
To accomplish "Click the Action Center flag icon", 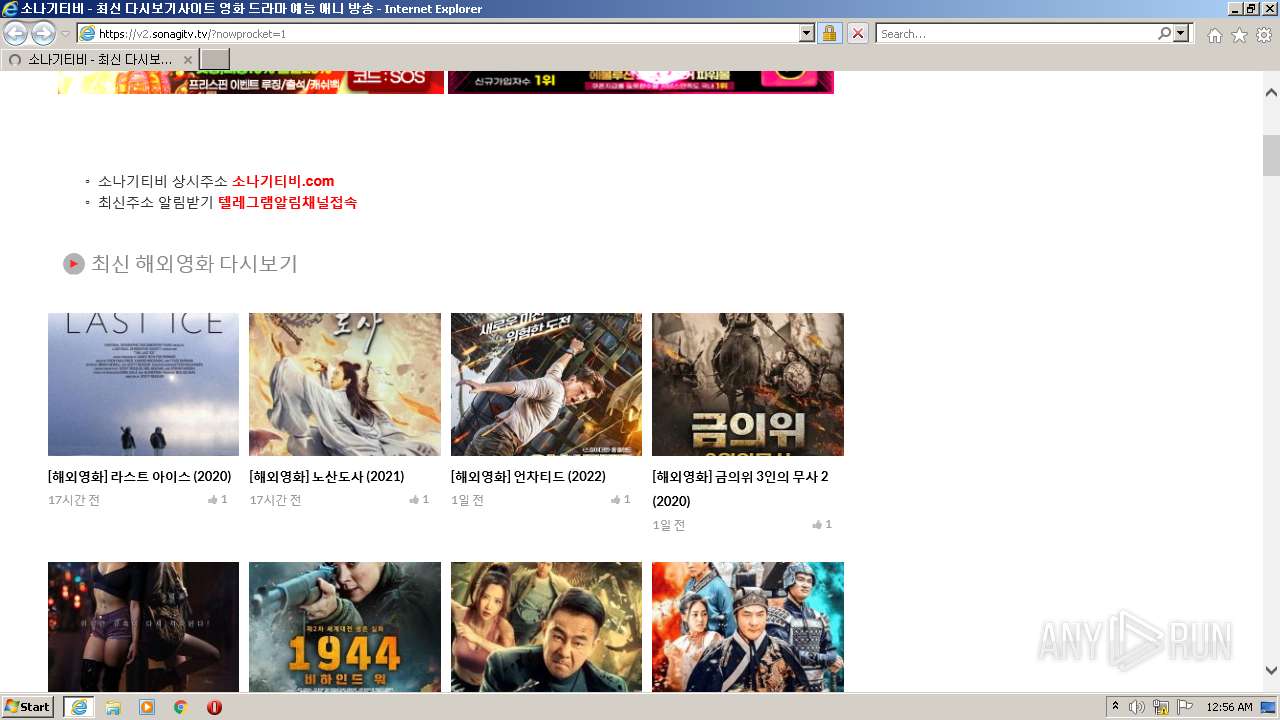I will click(1185, 707).
